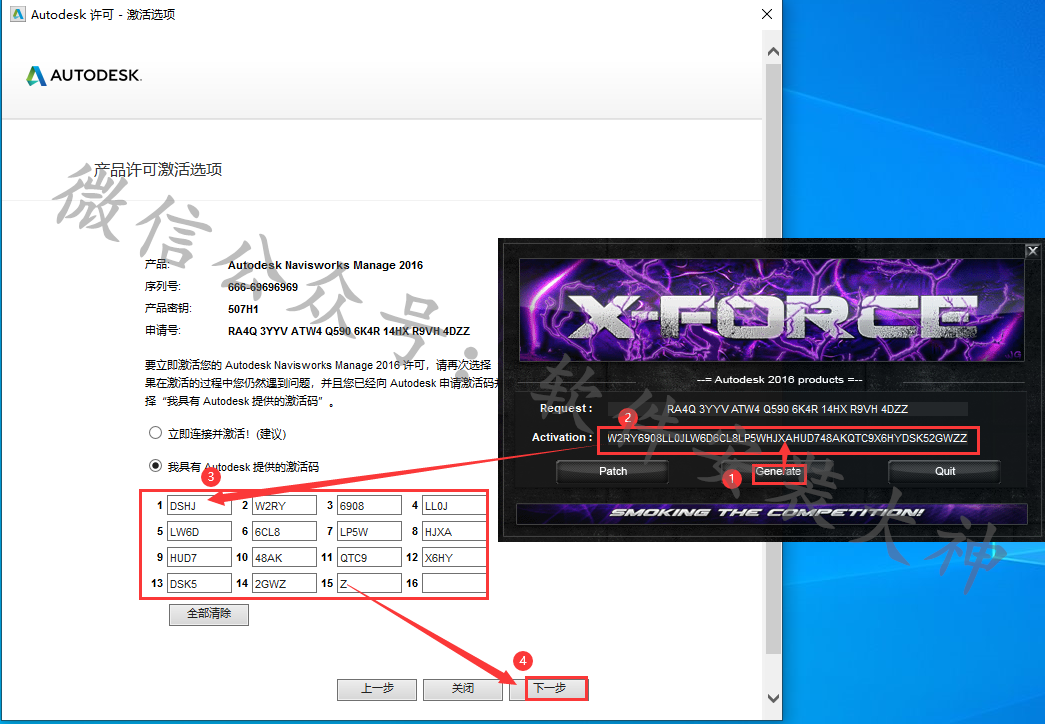Select the '立即连接并激活！(建议)' radio option
The image size is (1045, 724).
[x=155, y=433]
